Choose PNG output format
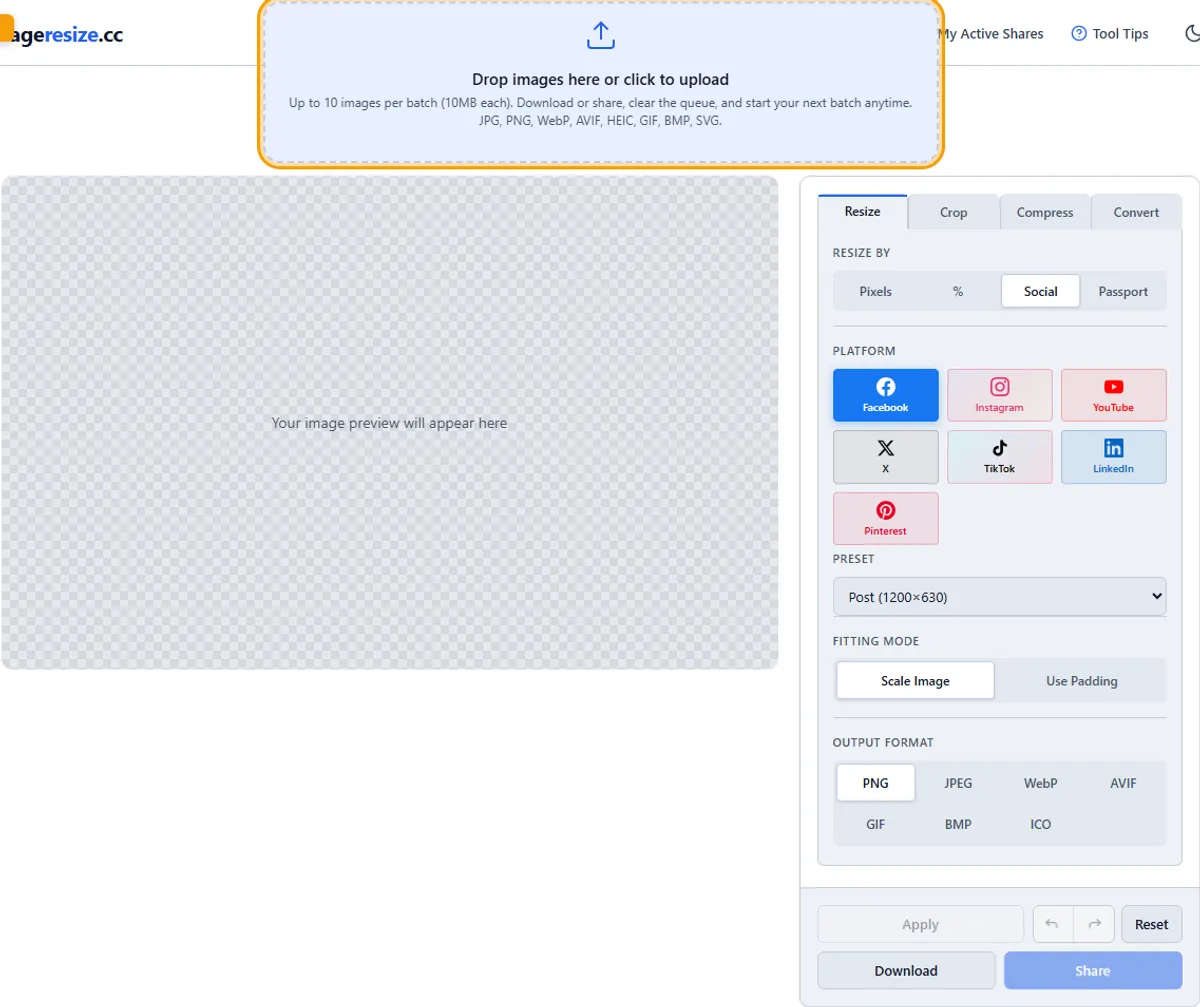The image size is (1200, 1007). [x=876, y=783]
